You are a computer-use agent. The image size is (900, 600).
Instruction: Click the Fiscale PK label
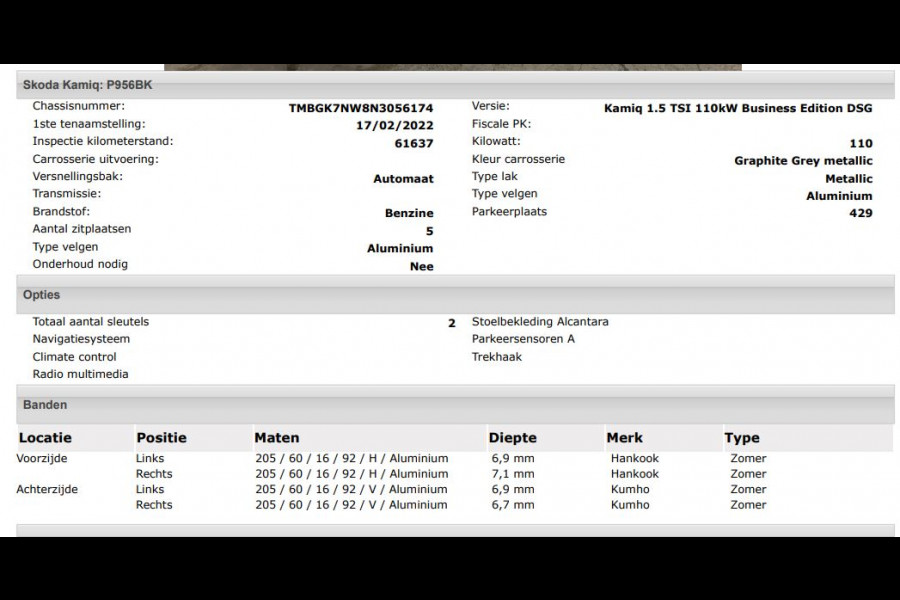(501, 123)
